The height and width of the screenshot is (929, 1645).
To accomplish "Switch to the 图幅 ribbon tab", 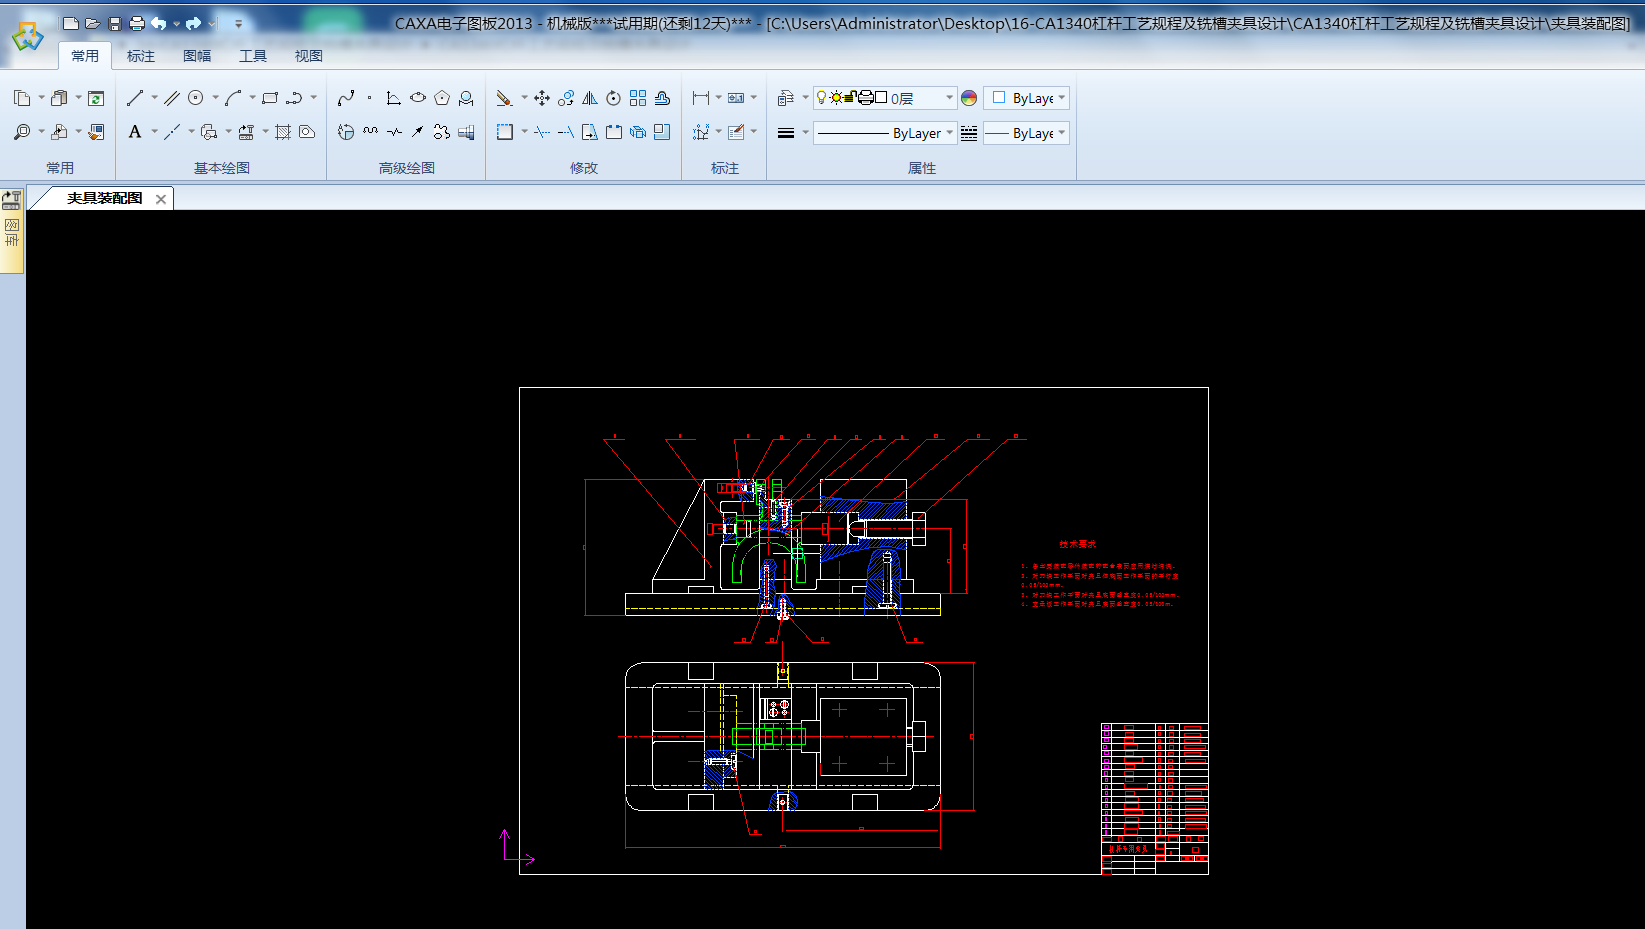I will pyautogui.click(x=197, y=56).
